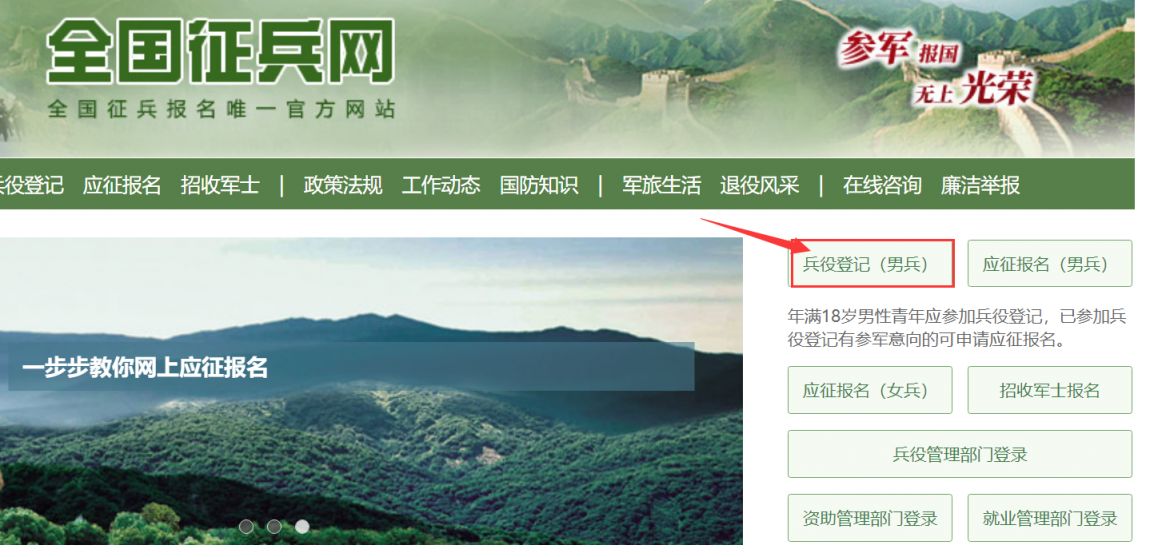The width and height of the screenshot is (1150, 557).
Task: Switch to the first carousel slide dot
Action: click(x=246, y=526)
